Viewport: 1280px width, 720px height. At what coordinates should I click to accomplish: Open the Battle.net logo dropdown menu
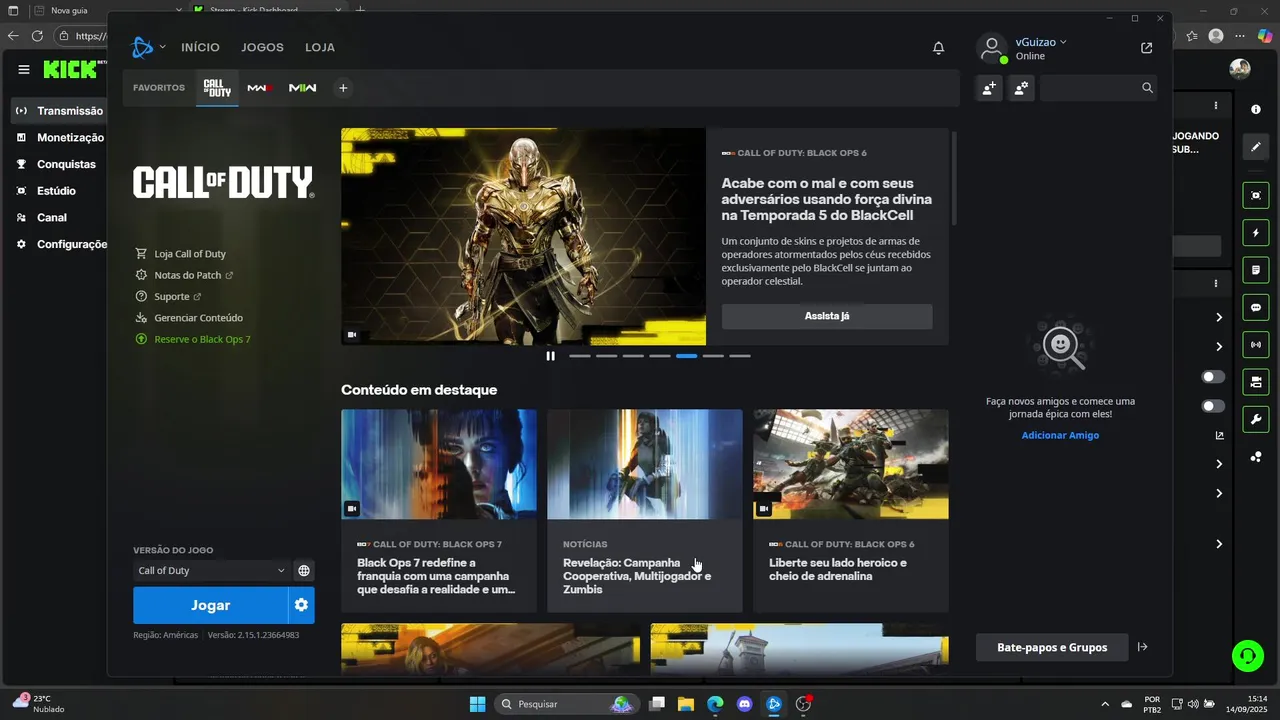coord(147,47)
